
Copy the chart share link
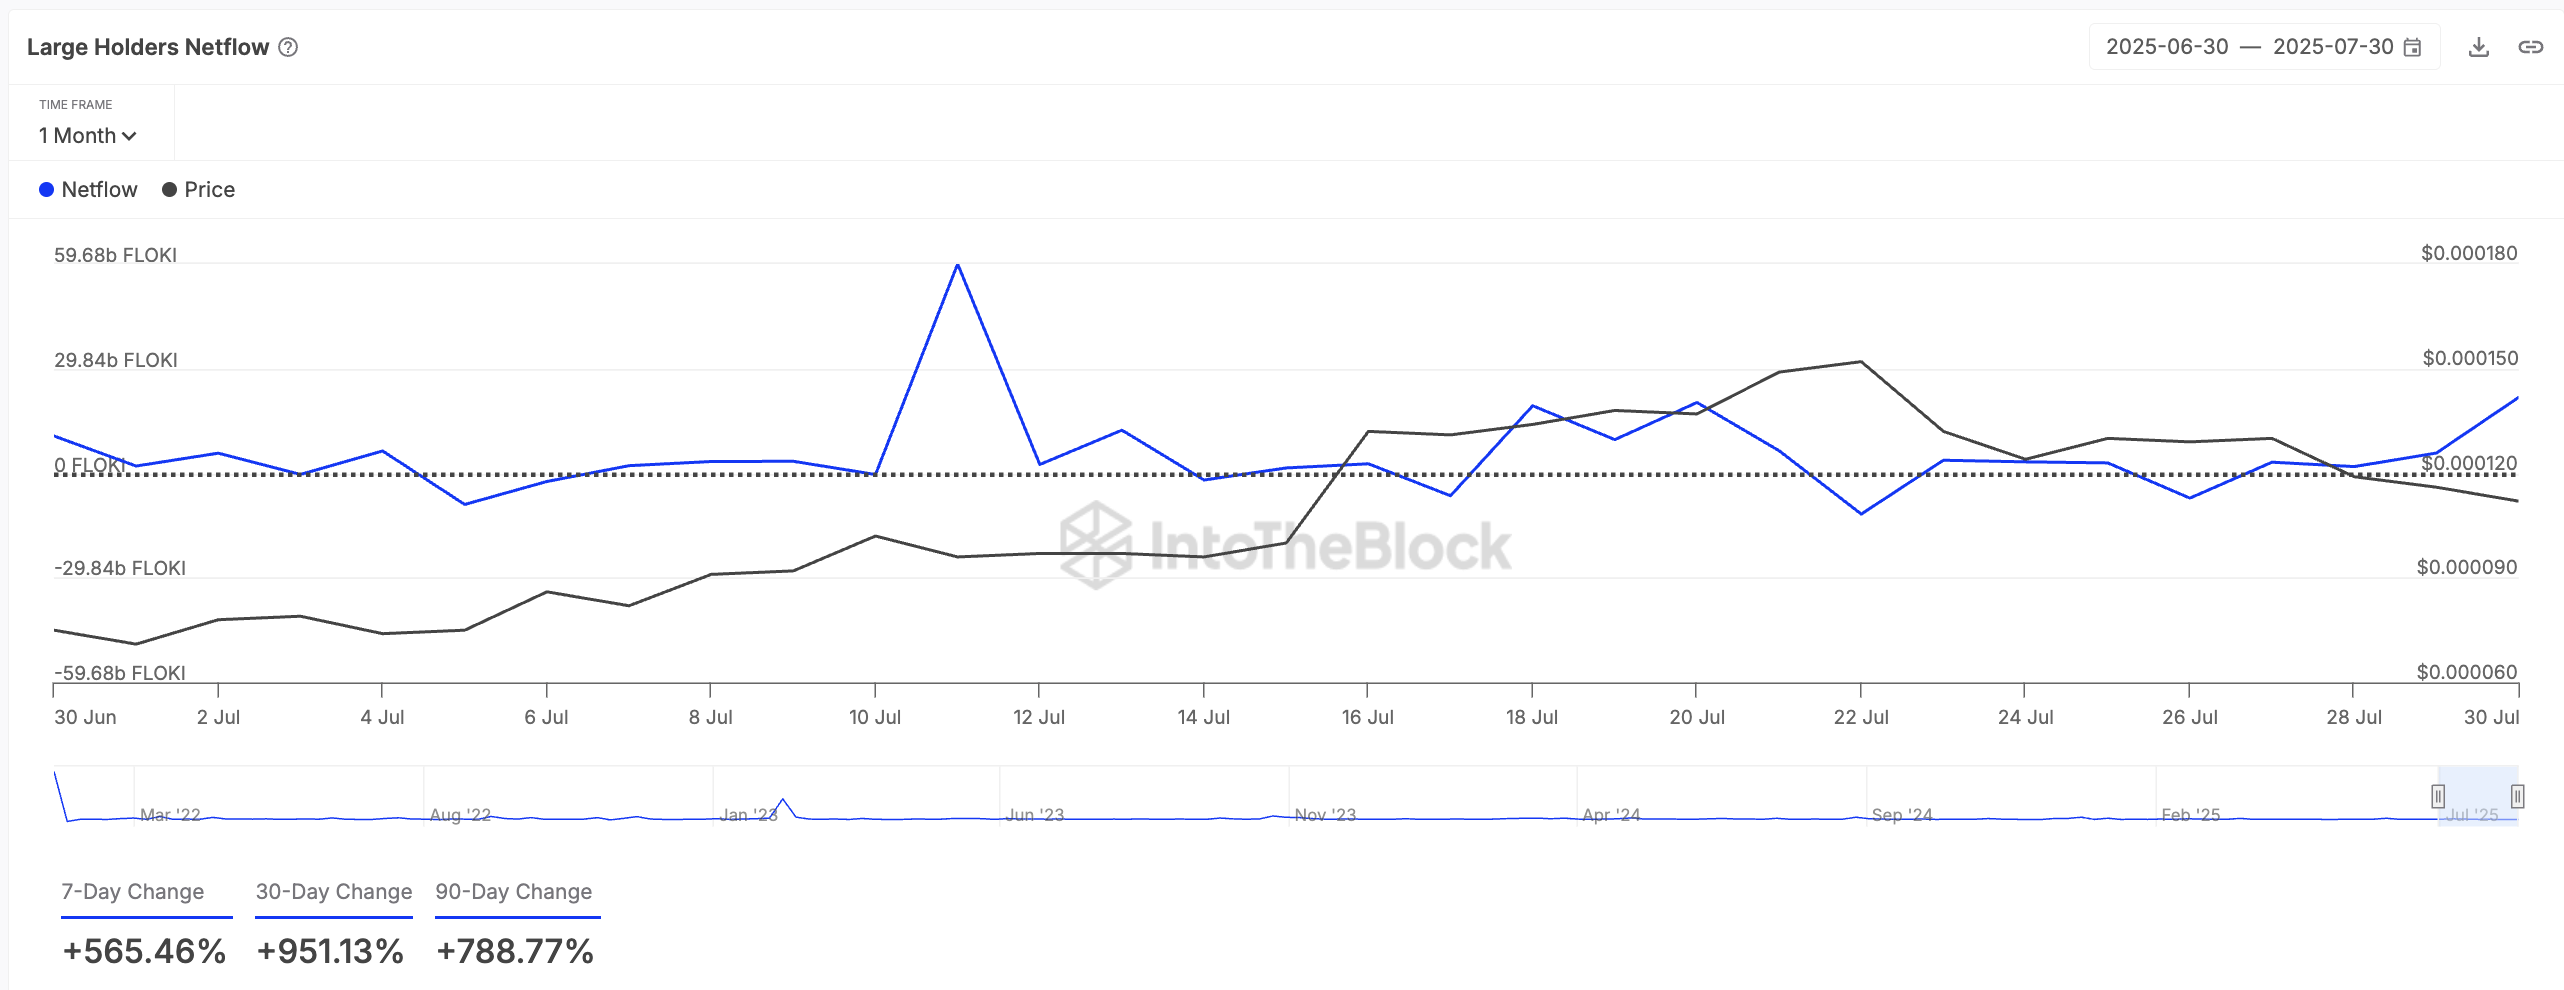click(x=2530, y=47)
